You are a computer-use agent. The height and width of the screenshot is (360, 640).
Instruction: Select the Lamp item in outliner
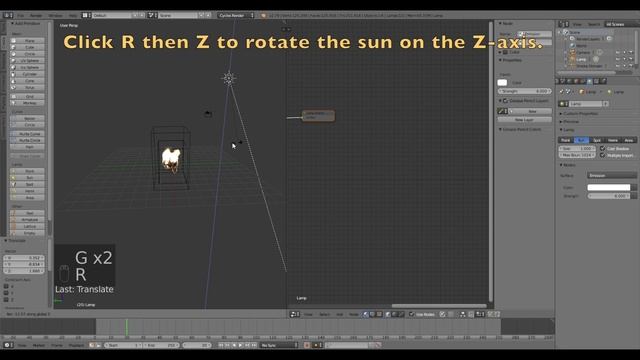pyautogui.click(x=581, y=59)
